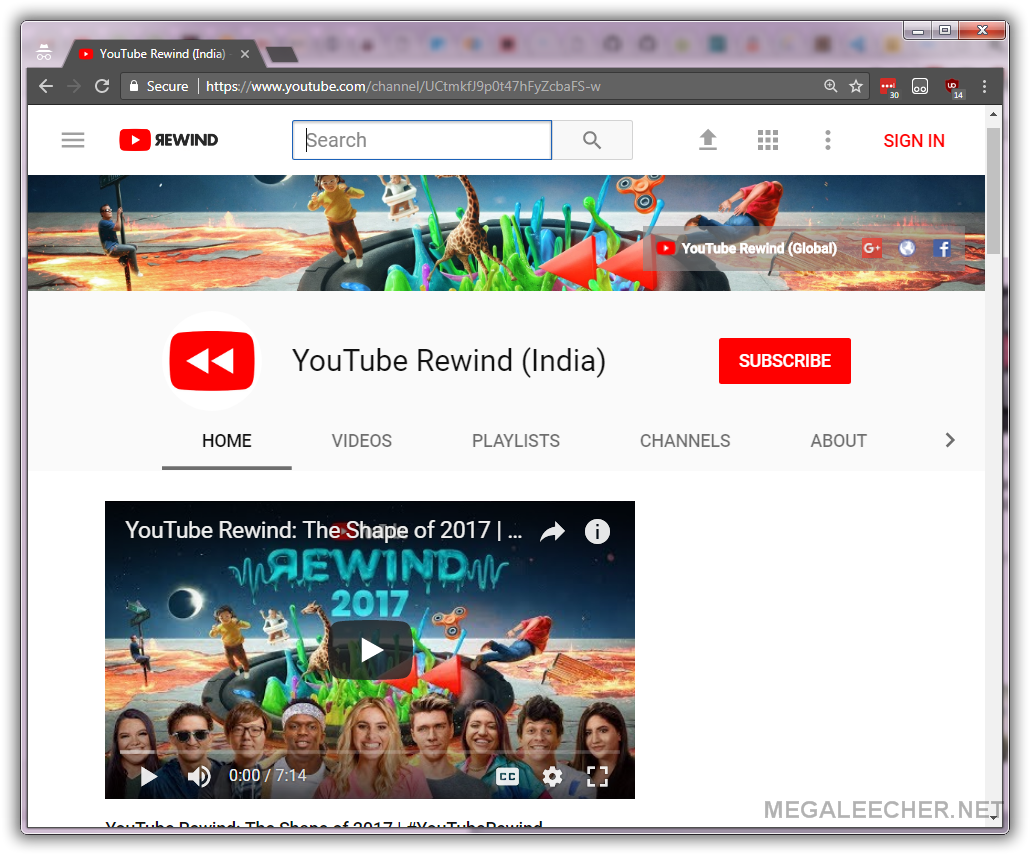
Task: Click the video title in player
Action: 324,530
